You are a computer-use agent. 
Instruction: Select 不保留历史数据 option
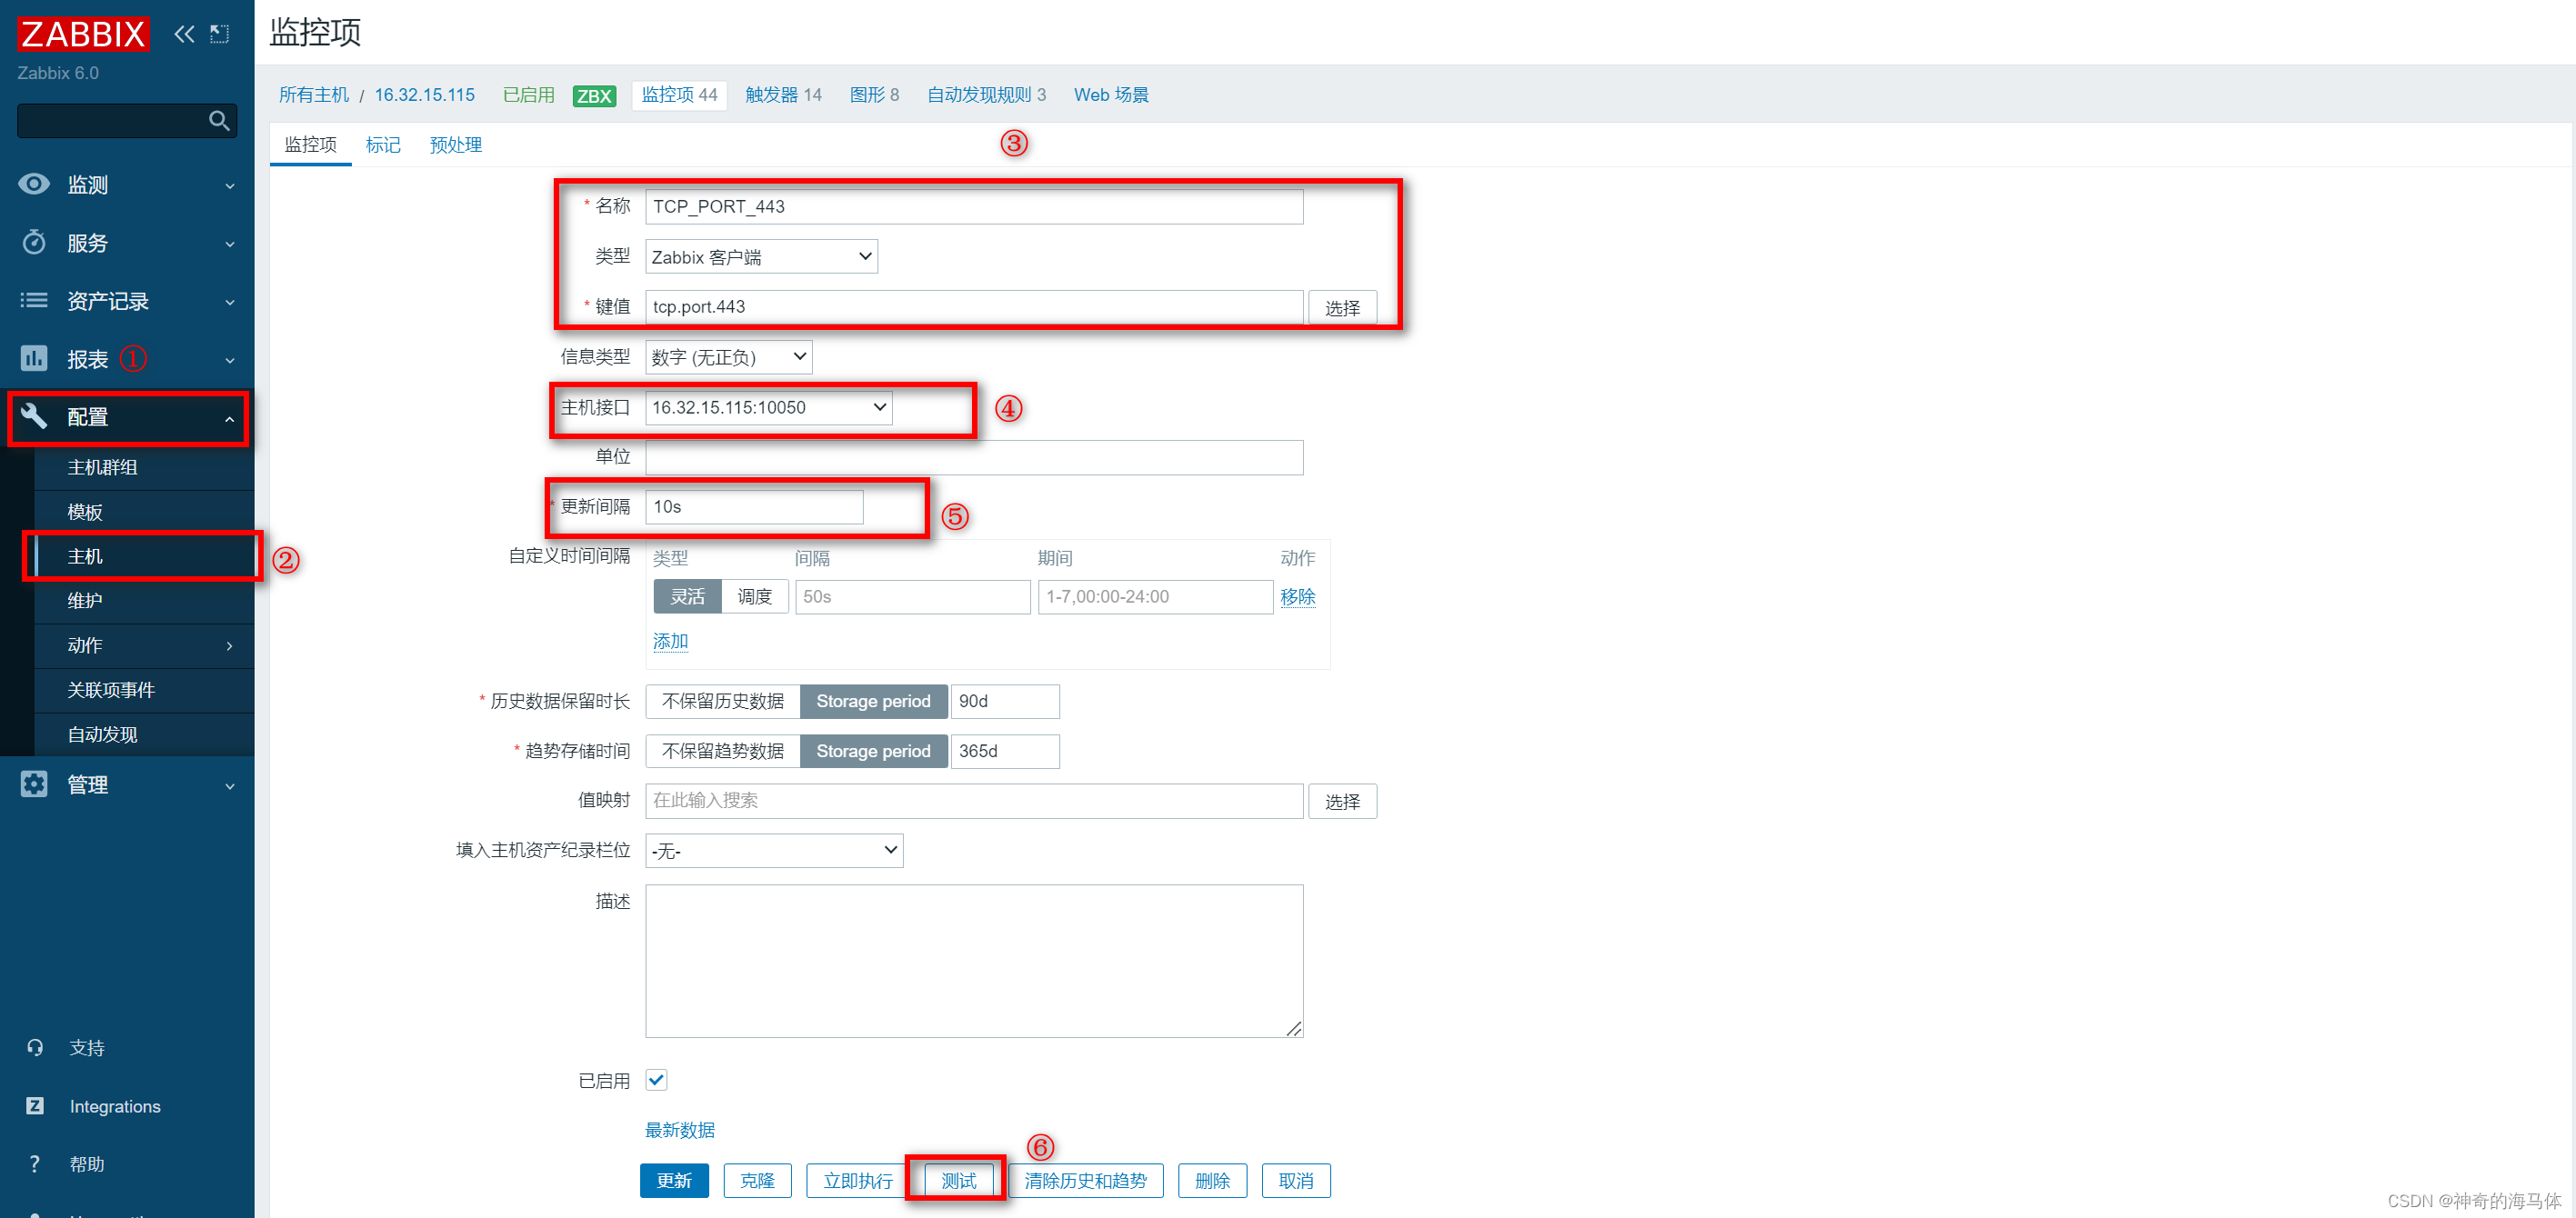pyautogui.click(x=722, y=701)
